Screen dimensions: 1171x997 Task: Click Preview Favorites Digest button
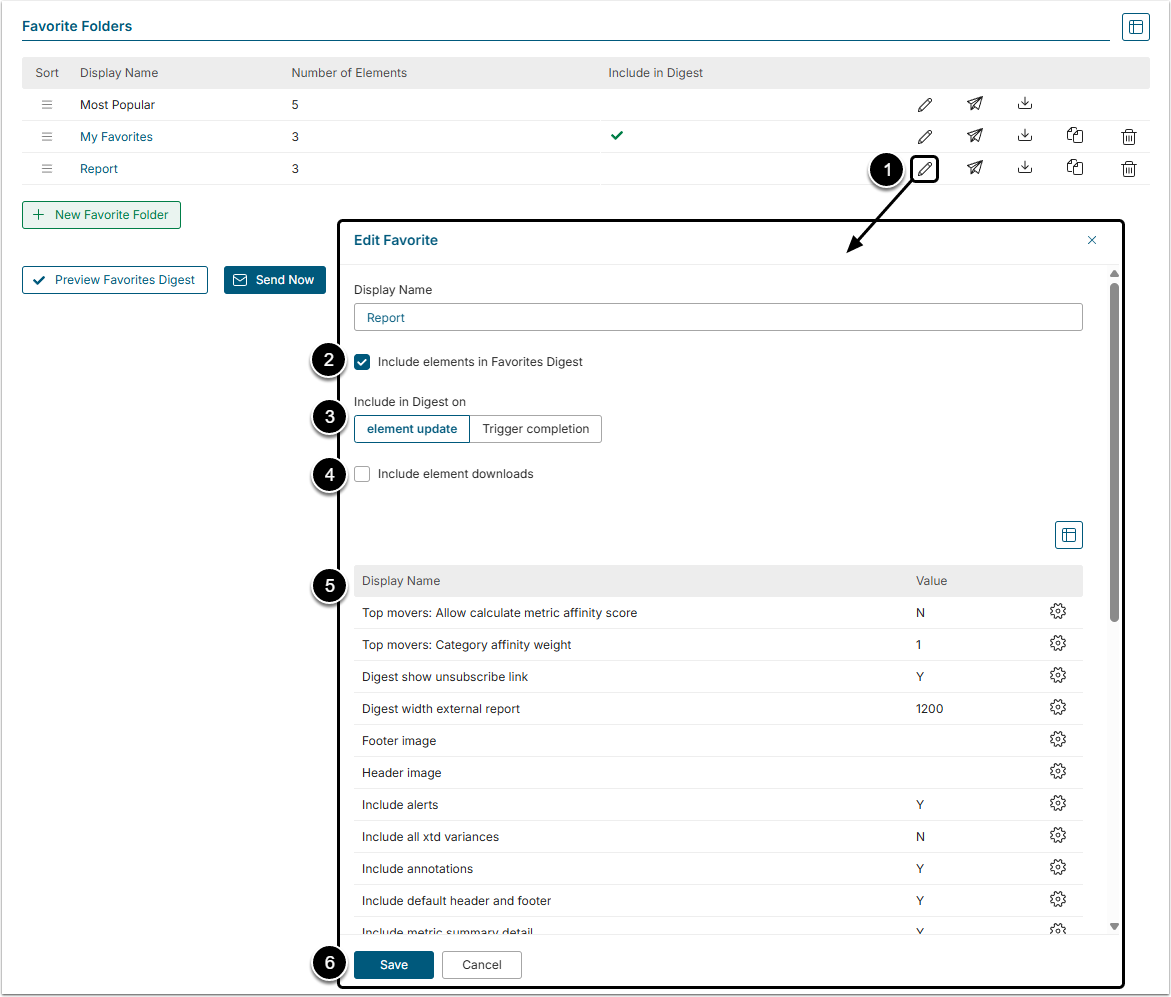coord(115,280)
